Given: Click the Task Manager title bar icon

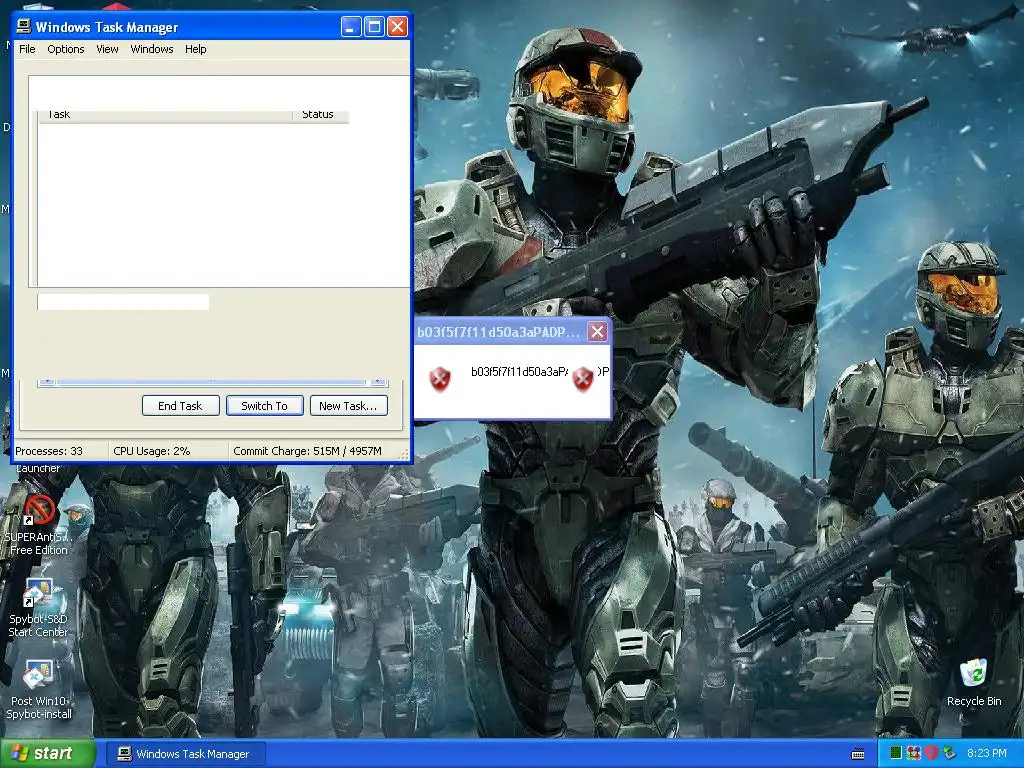Looking at the screenshot, I should (24, 26).
